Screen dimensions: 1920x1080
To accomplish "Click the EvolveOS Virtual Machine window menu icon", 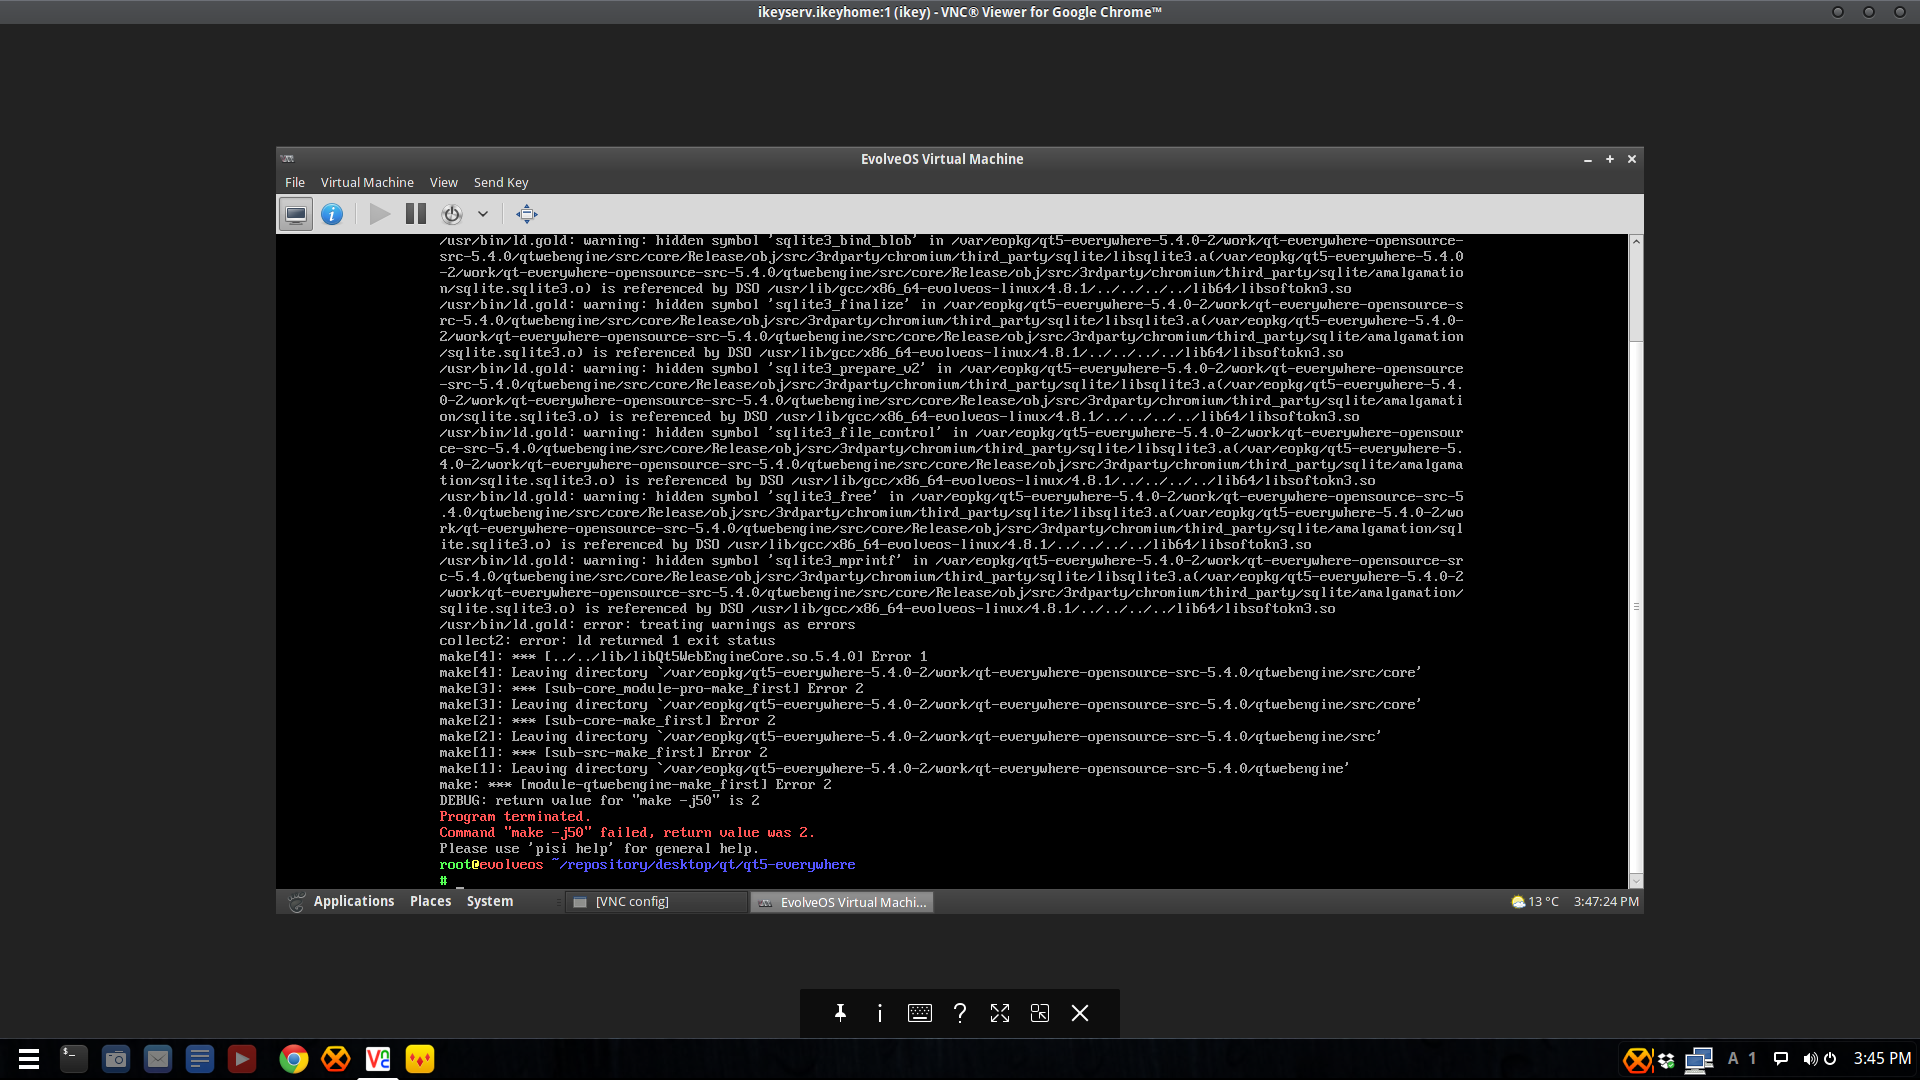I will [288, 159].
